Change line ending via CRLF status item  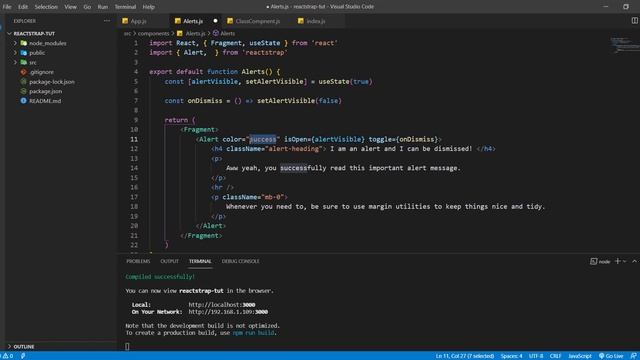(x=556, y=356)
